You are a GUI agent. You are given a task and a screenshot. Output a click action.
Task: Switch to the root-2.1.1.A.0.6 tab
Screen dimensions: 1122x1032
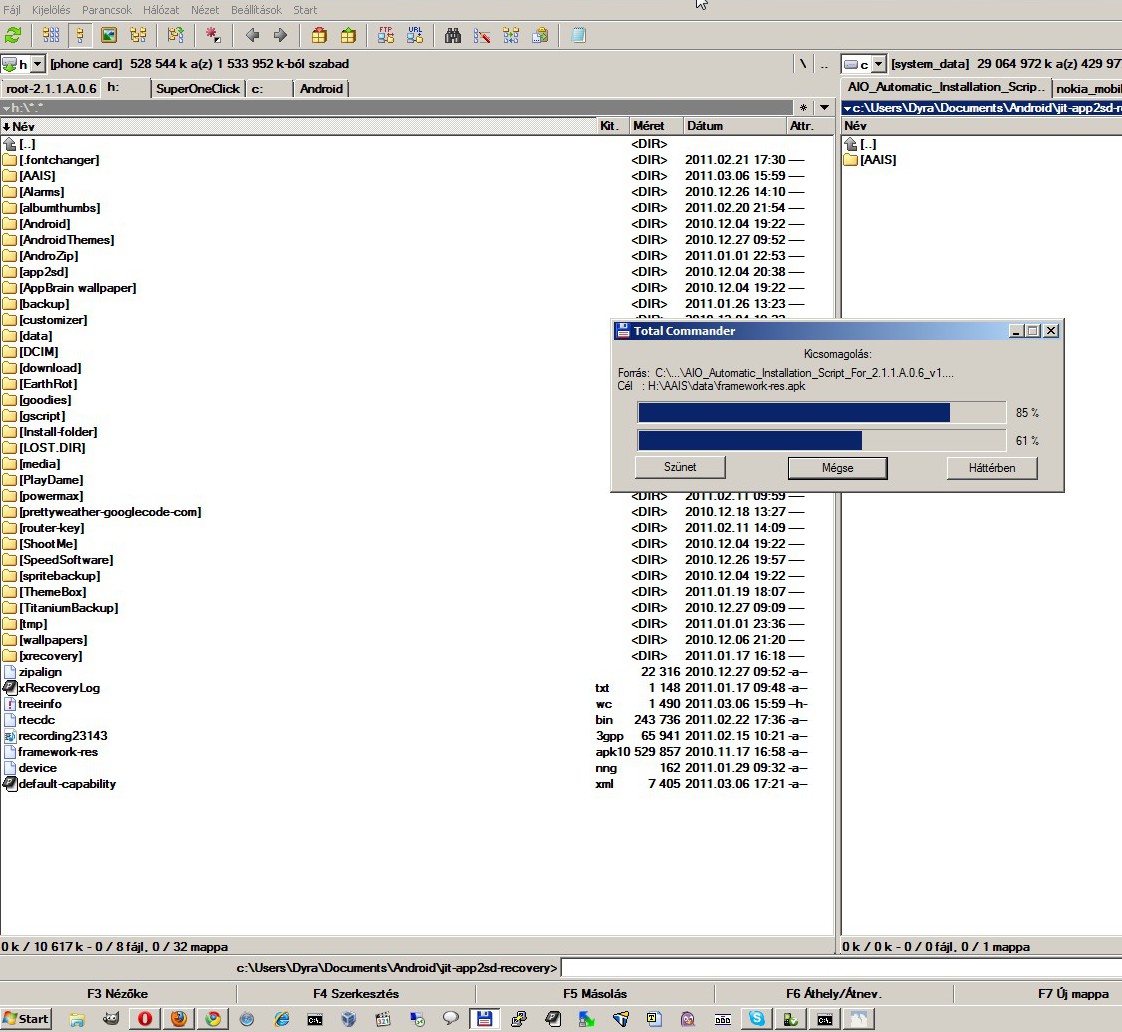[52, 89]
